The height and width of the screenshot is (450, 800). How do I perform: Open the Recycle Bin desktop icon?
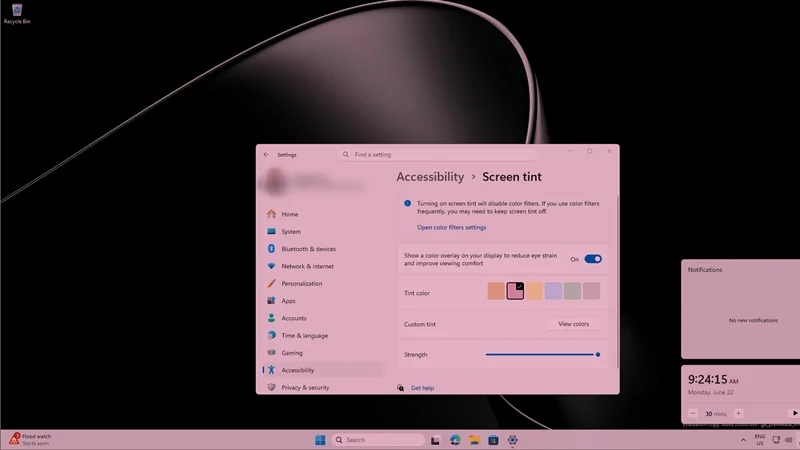pos(17,14)
